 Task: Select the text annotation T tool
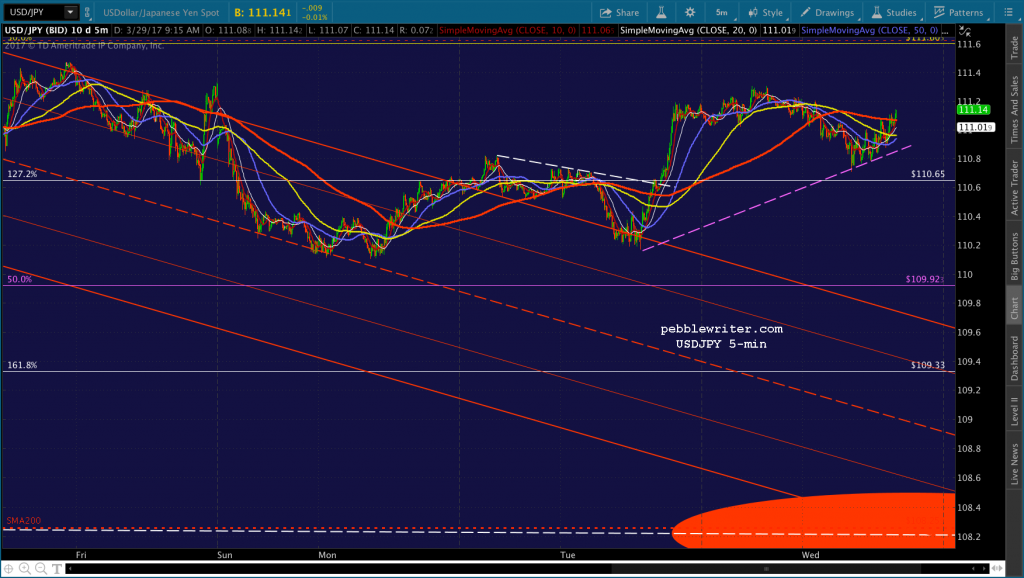(x=57, y=568)
